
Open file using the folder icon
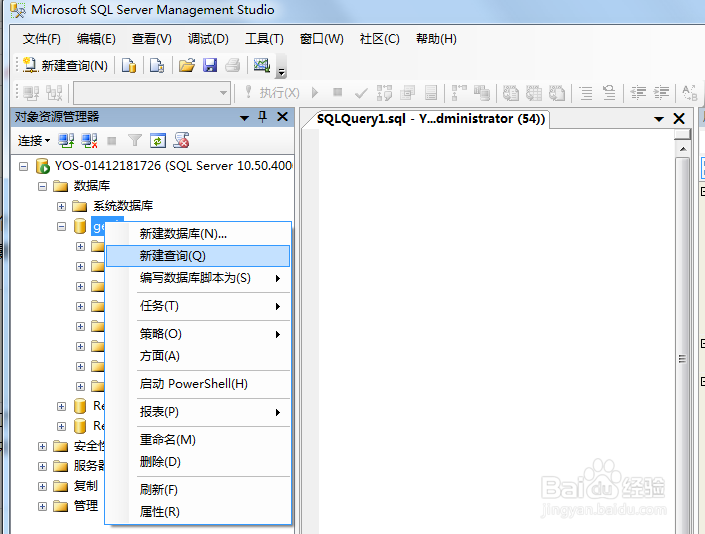click(x=187, y=66)
